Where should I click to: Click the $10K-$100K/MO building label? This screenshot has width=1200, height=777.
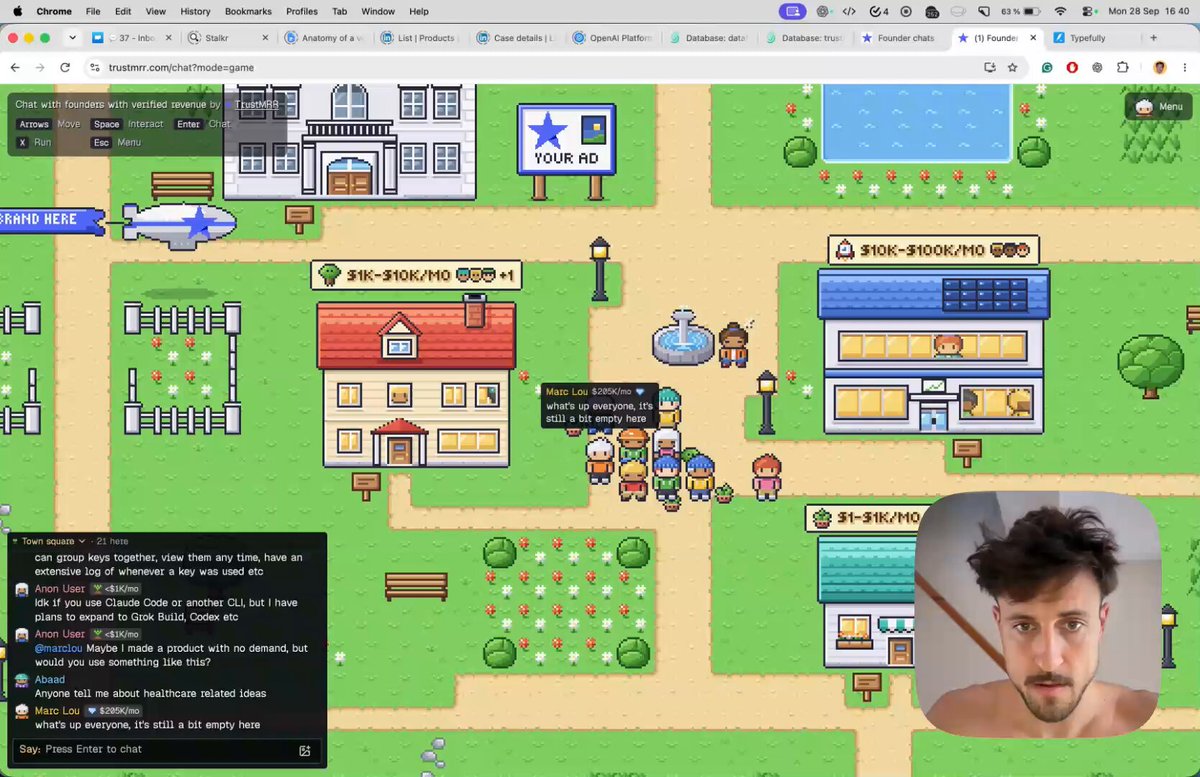pos(934,250)
